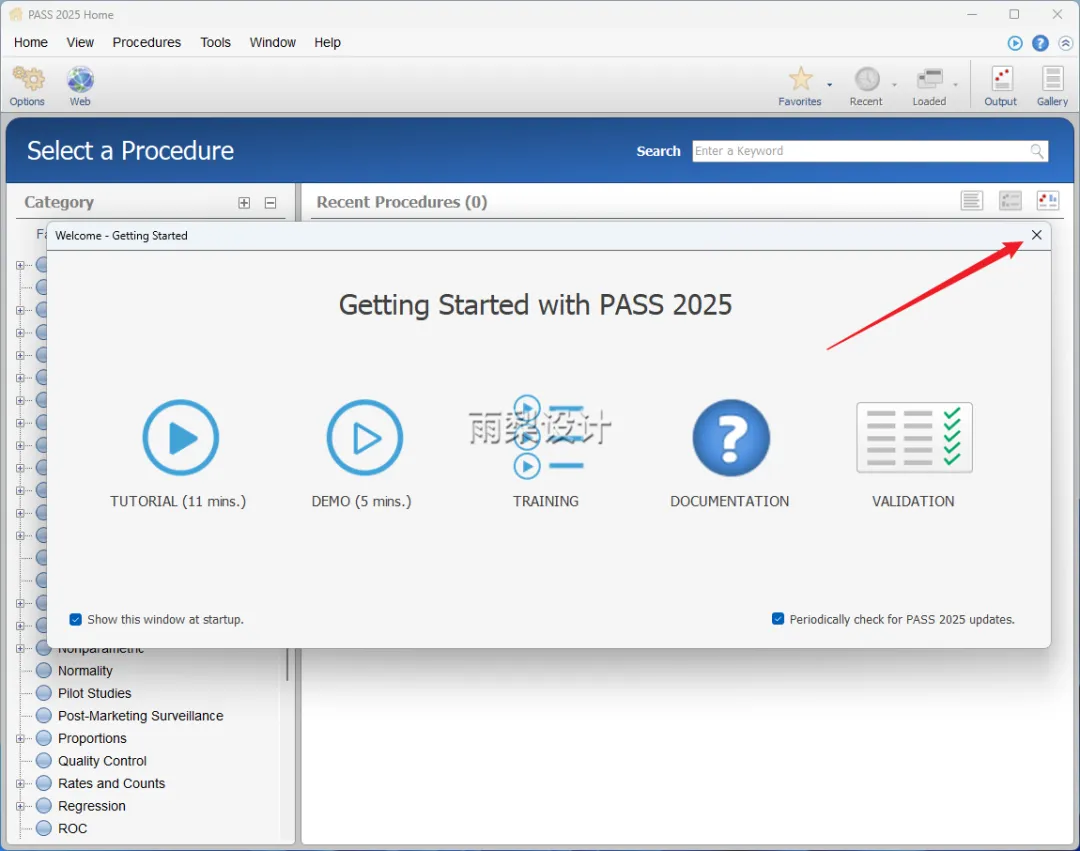Switch recent procedures to details view icon
Image resolution: width=1080 pixels, height=851 pixels.
point(1010,201)
